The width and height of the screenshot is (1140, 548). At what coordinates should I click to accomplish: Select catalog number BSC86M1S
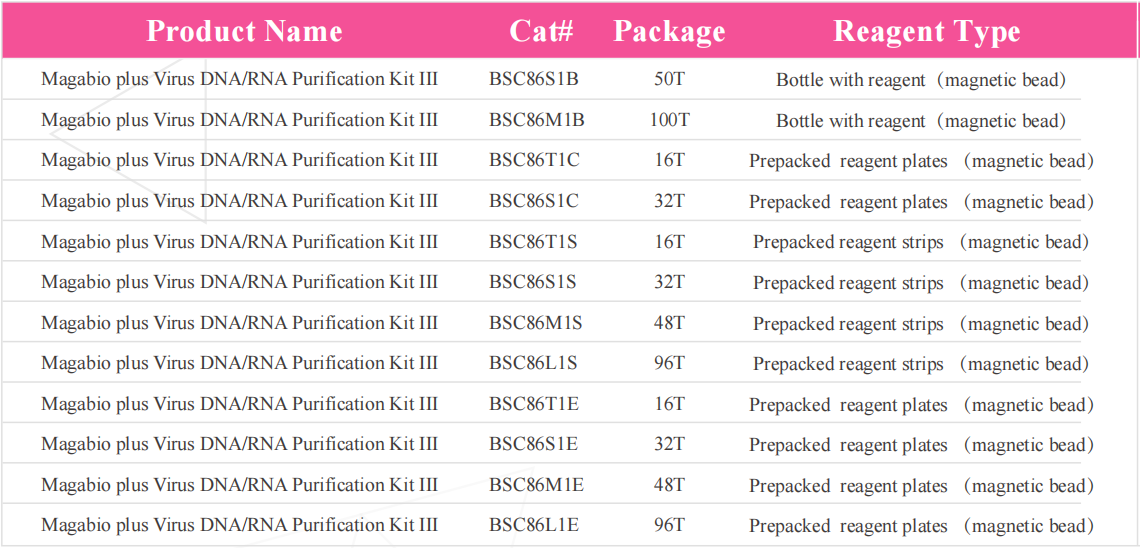(x=535, y=323)
